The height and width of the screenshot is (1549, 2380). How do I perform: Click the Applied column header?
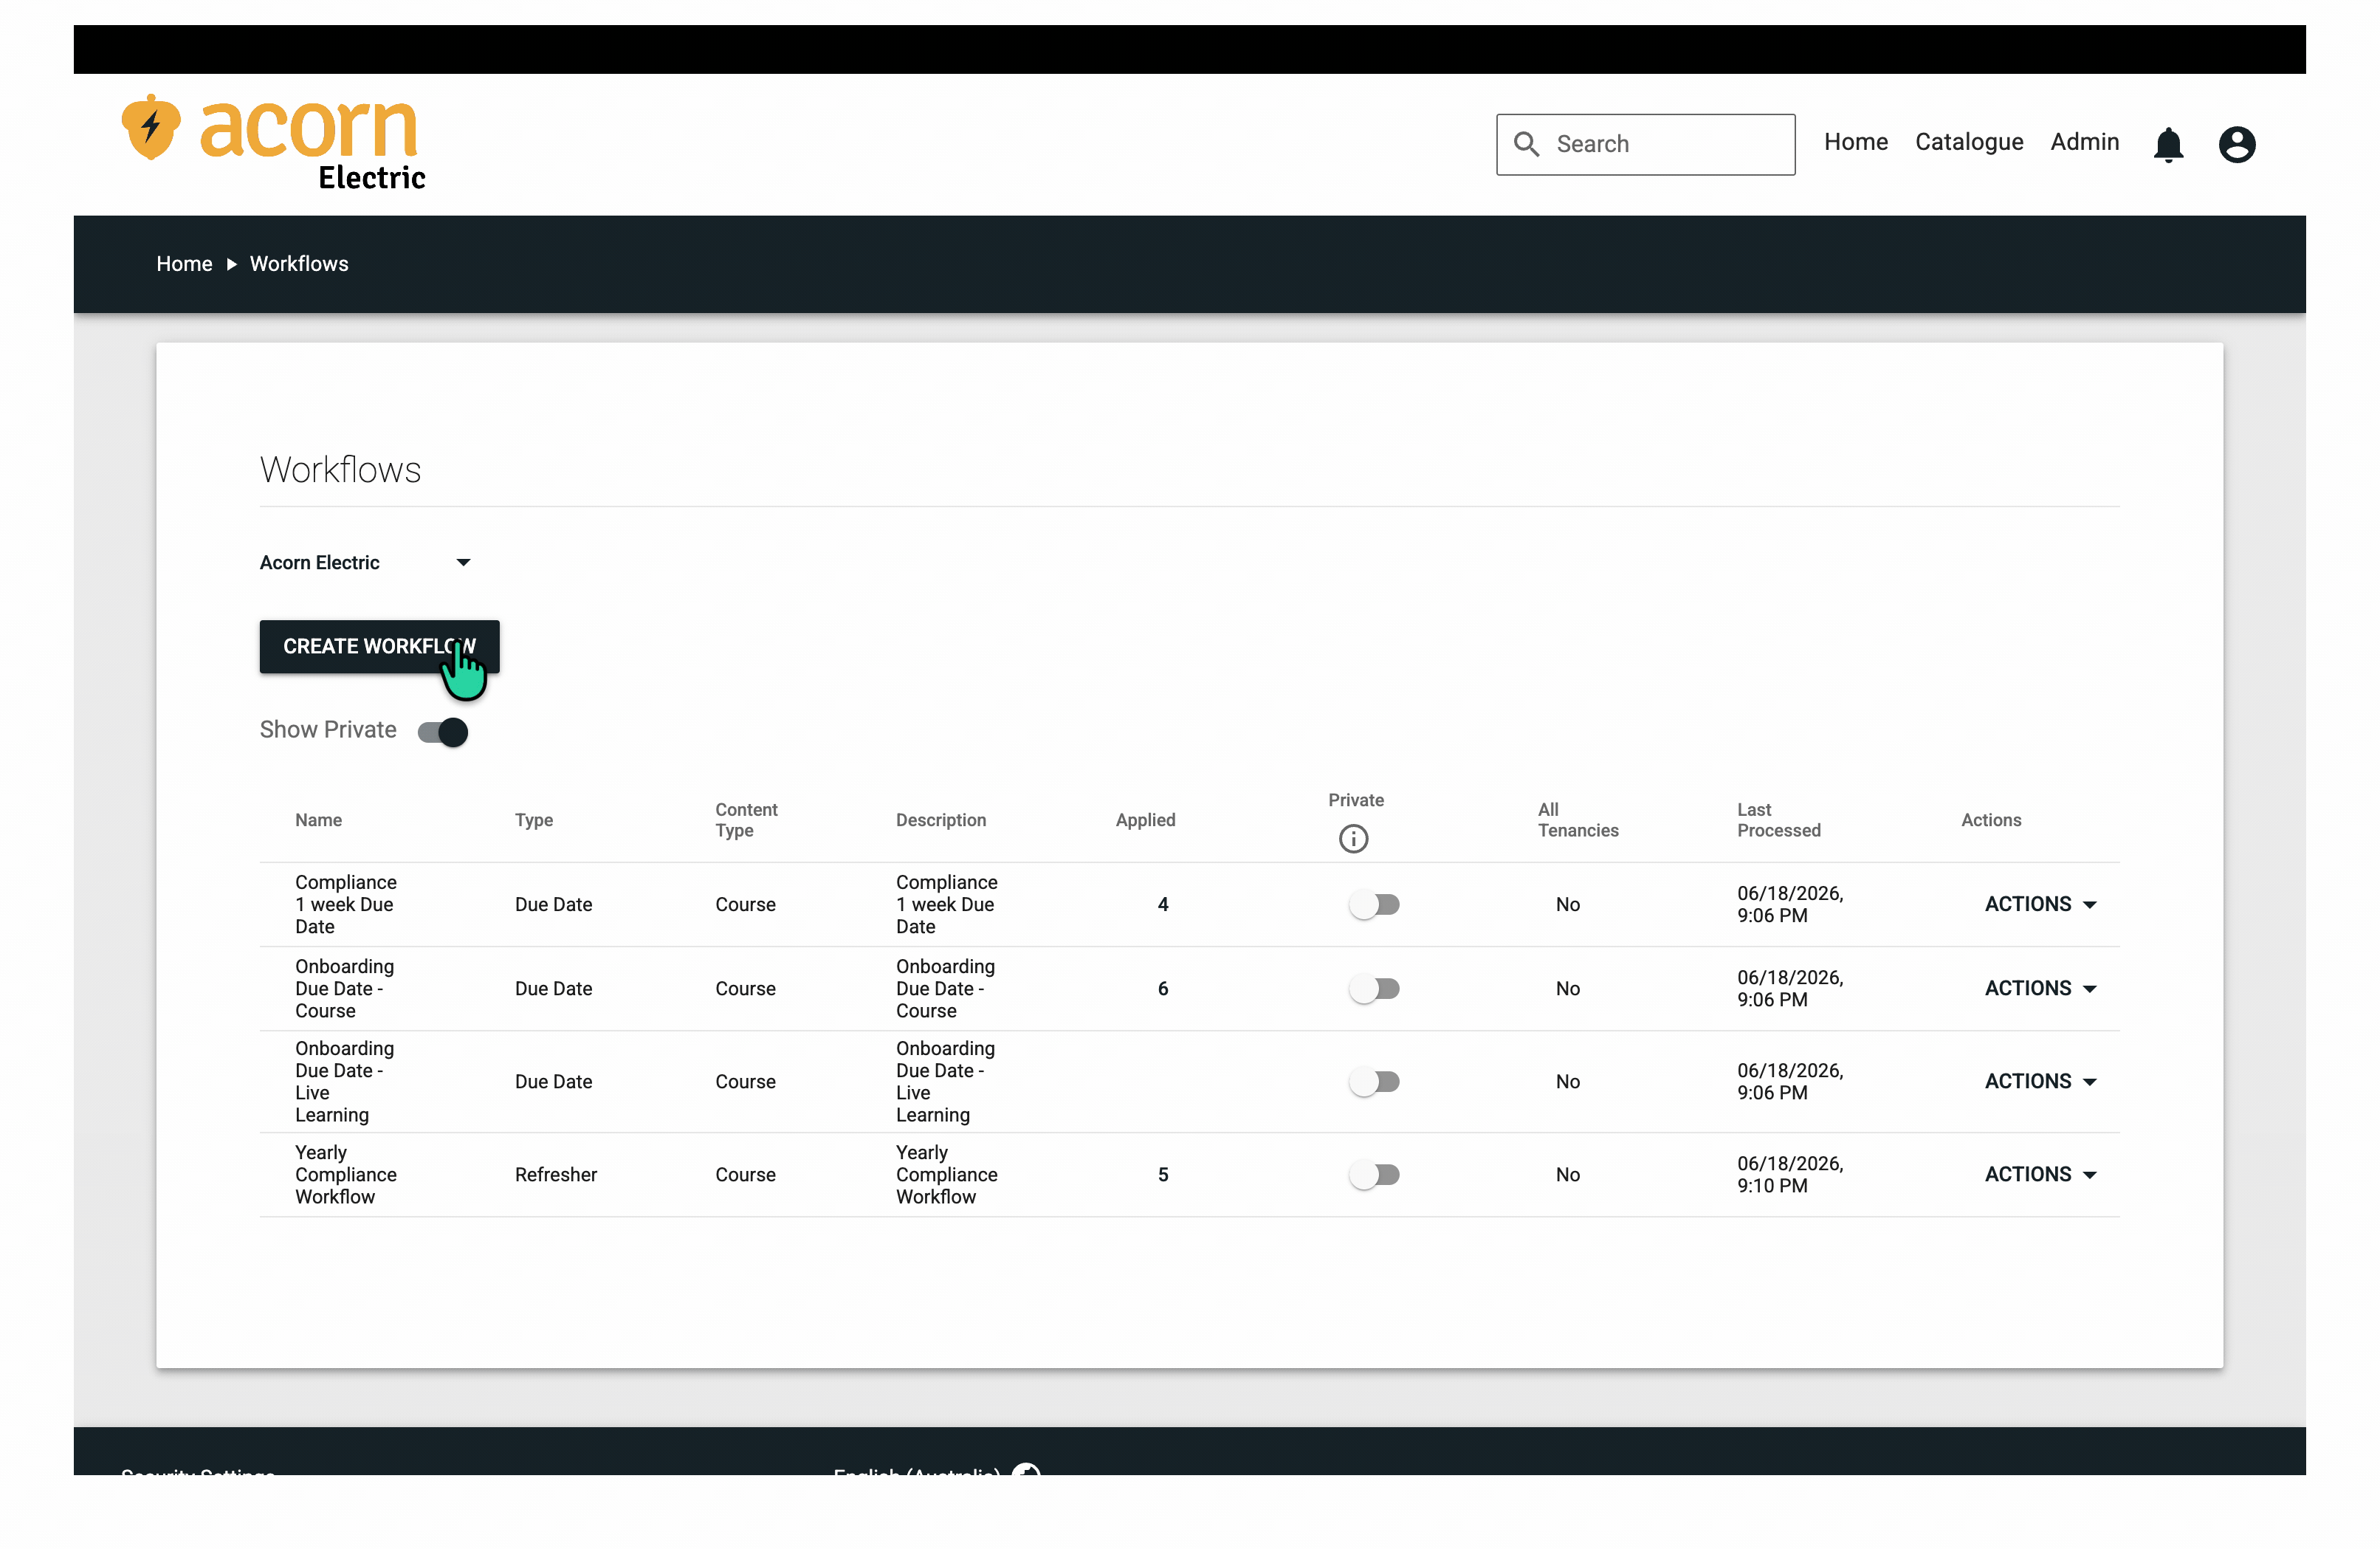[1145, 820]
